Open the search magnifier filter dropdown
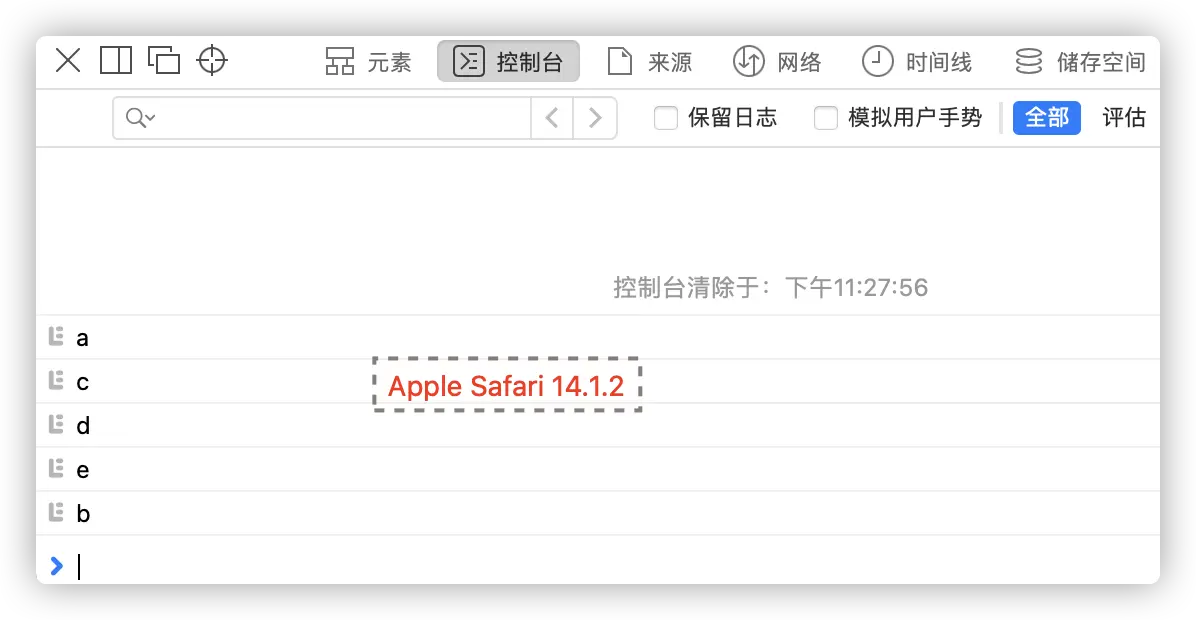Image resolution: width=1196 pixels, height=620 pixels. 140,118
